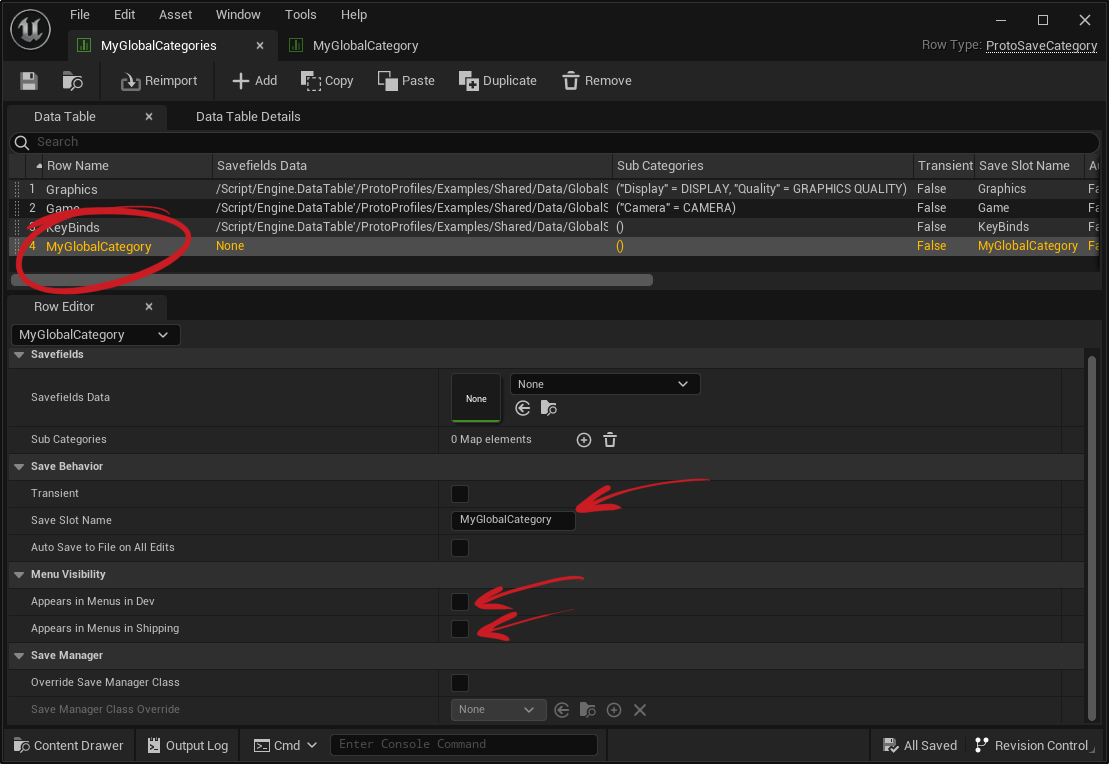Image resolution: width=1109 pixels, height=764 pixels.
Task: Click the Reimport toolbar button
Action: pyautogui.click(x=159, y=81)
